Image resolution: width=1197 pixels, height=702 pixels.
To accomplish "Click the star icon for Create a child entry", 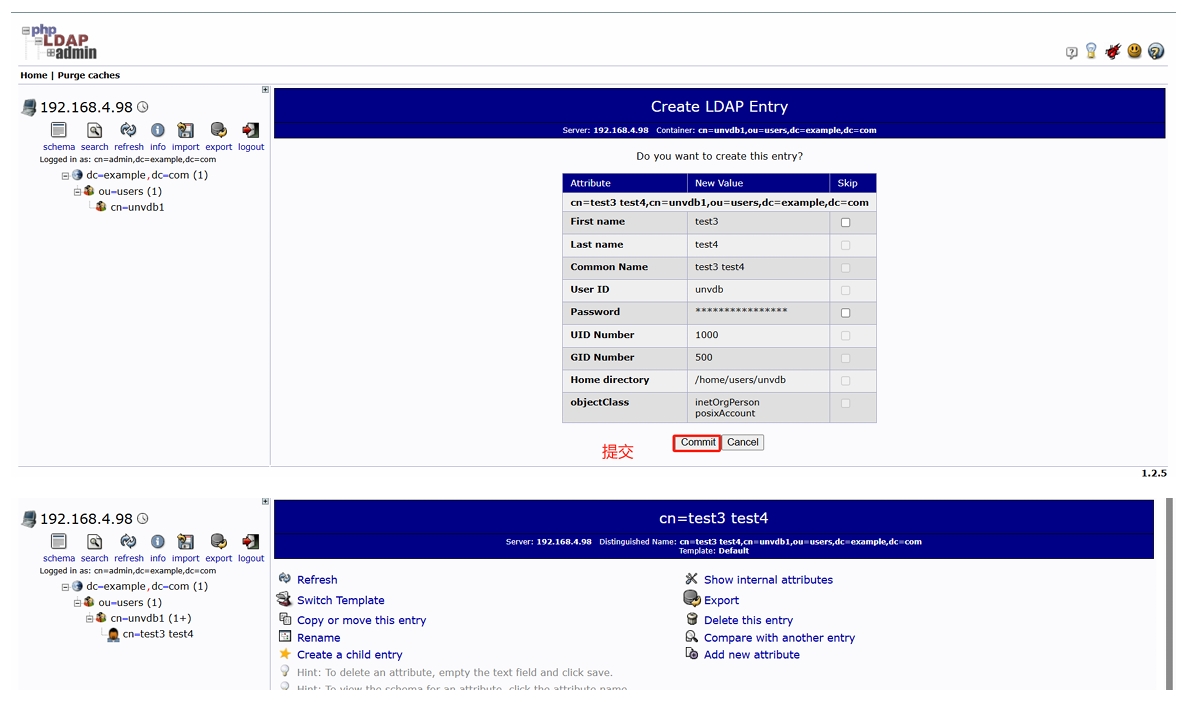I will (x=285, y=654).
